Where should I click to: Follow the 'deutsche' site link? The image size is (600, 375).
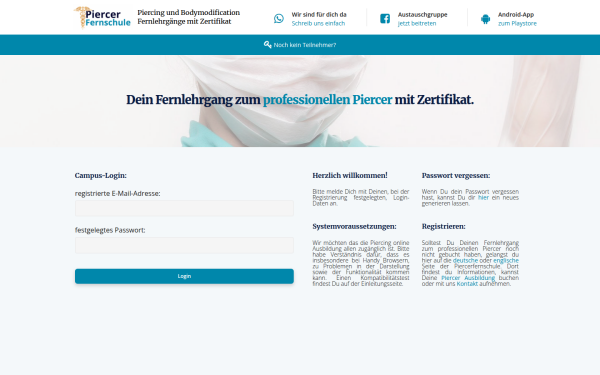point(465,260)
